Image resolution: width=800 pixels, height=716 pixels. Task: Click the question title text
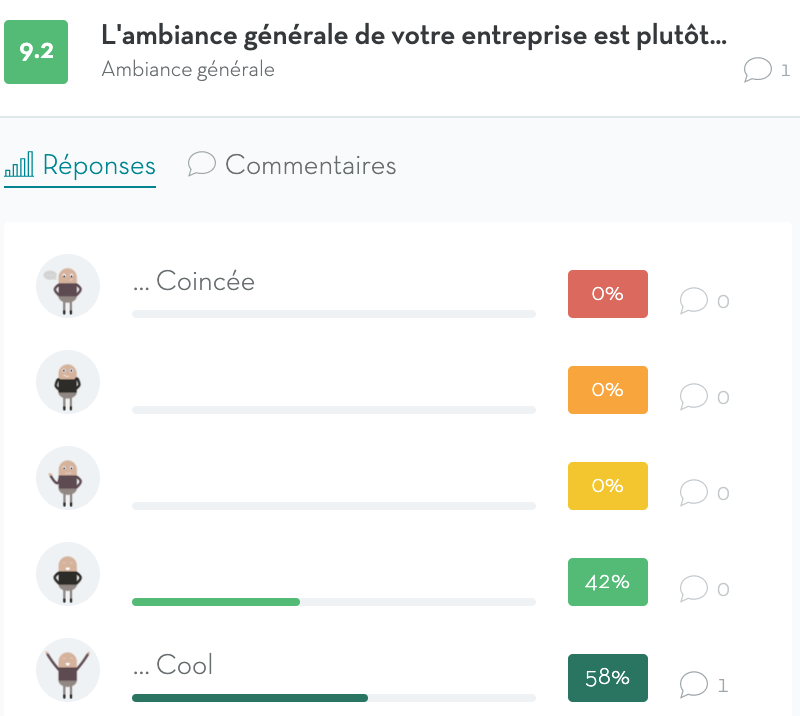pyautogui.click(x=414, y=34)
